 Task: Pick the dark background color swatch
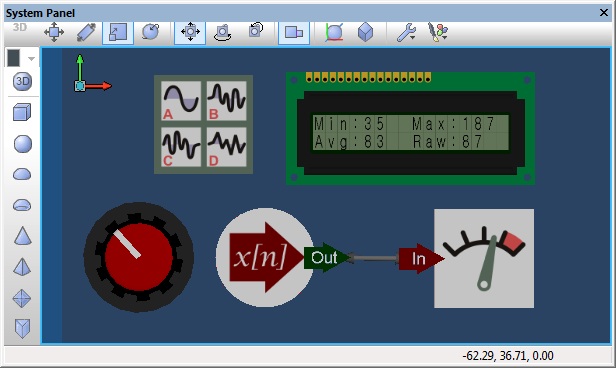point(14,58)
